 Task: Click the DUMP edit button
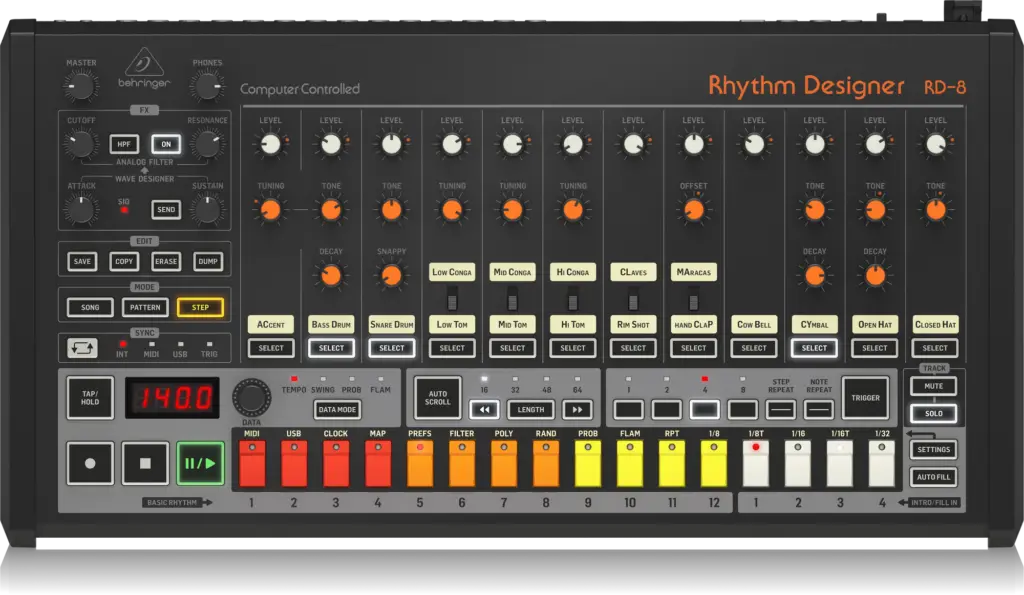click(x=208, y=261)
